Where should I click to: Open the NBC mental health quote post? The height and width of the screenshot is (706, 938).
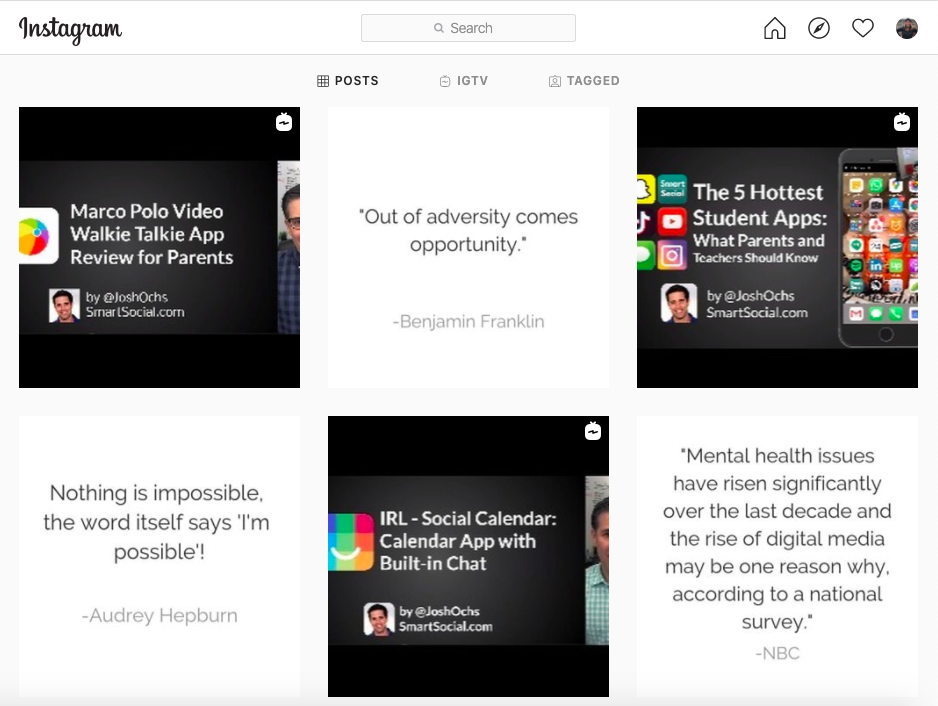click(777, 556)
